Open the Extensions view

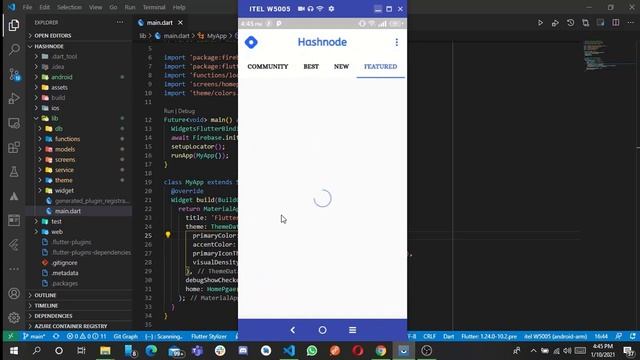pyautogui.click(x=14, y=147)
